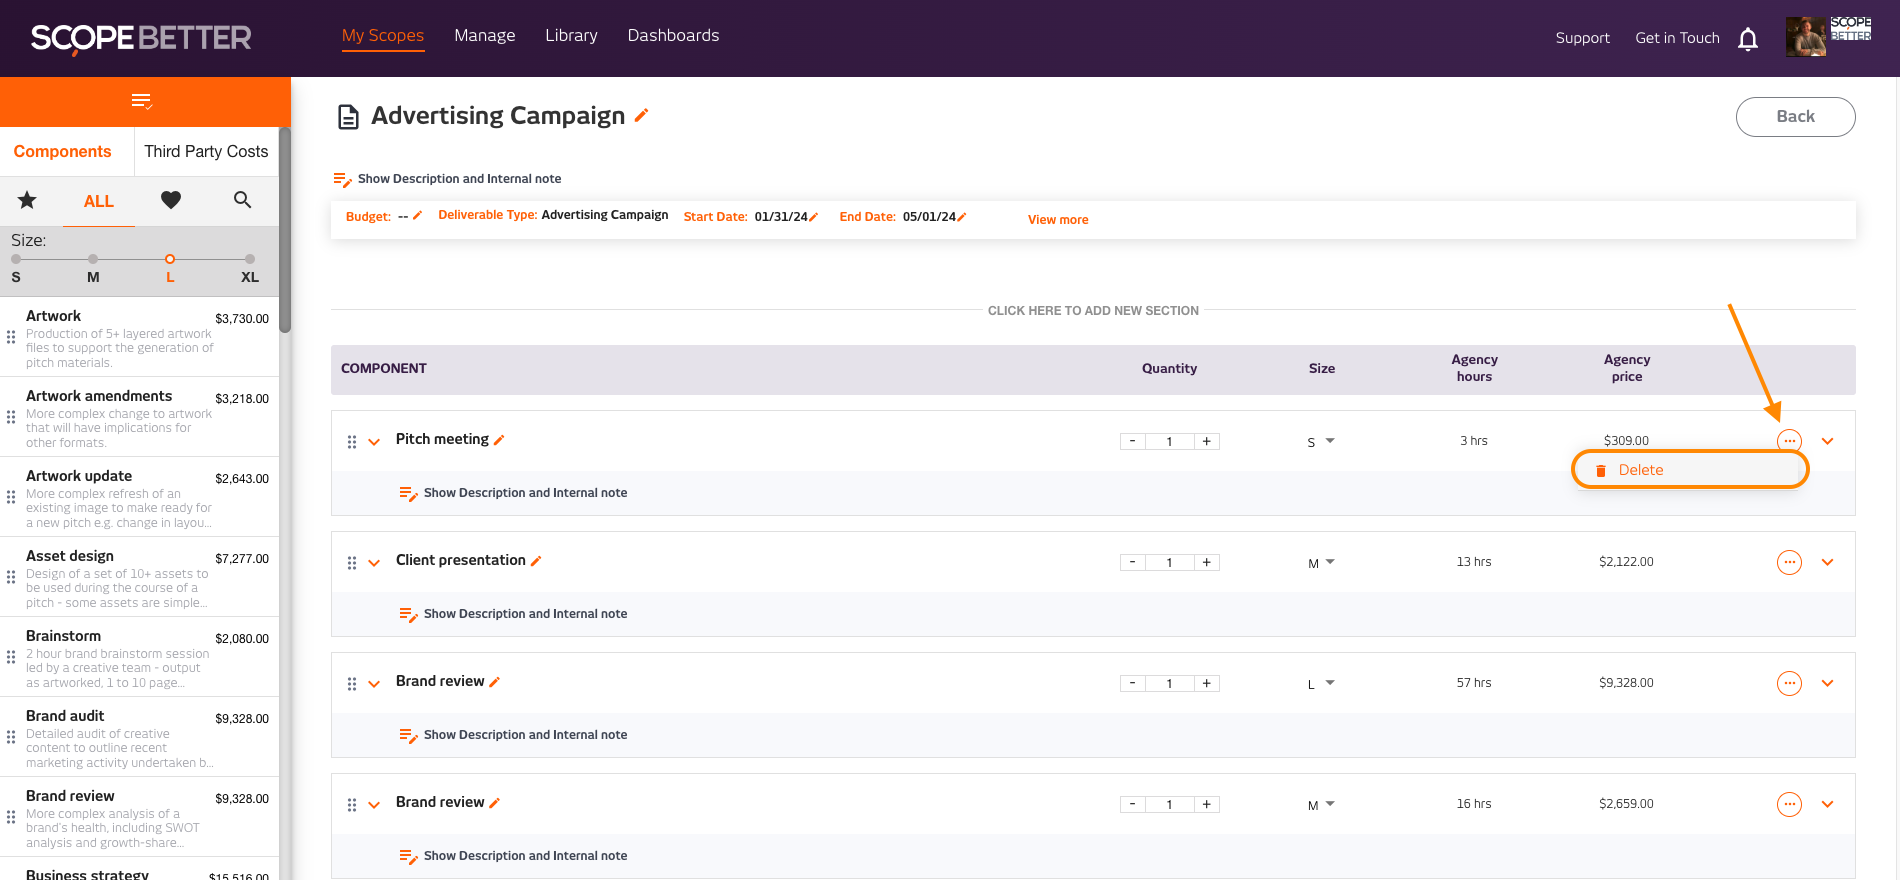Increase Pitch meeting quantity
The height and width of the screenshot is (880, 1900).
[x=1207, y=441]
